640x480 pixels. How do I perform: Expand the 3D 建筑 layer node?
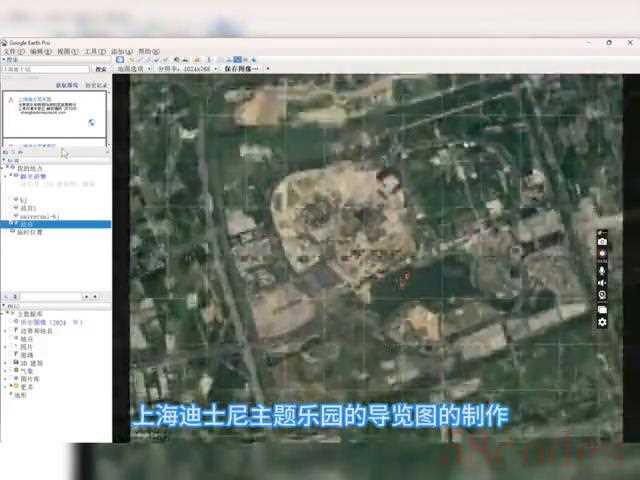pyautogui.click(x=5, y=363)
